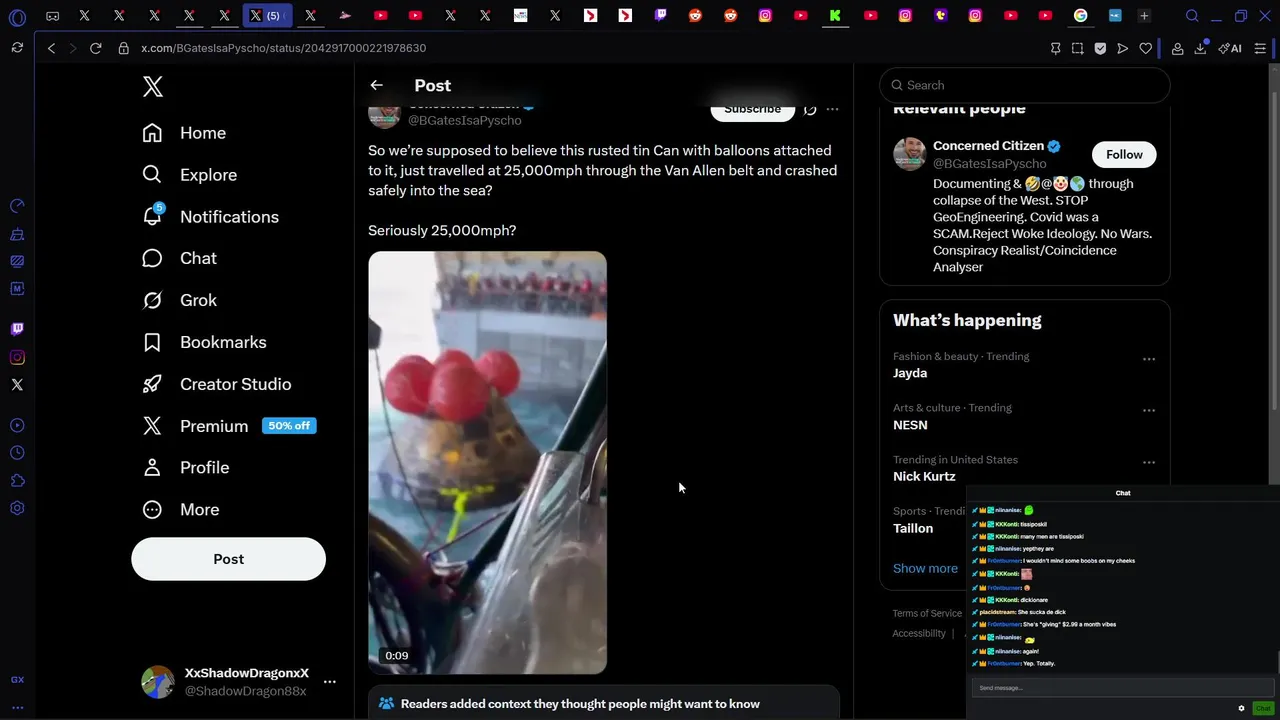Open Grok in the X navigation
1280x720 pixels.
point(179,301)
